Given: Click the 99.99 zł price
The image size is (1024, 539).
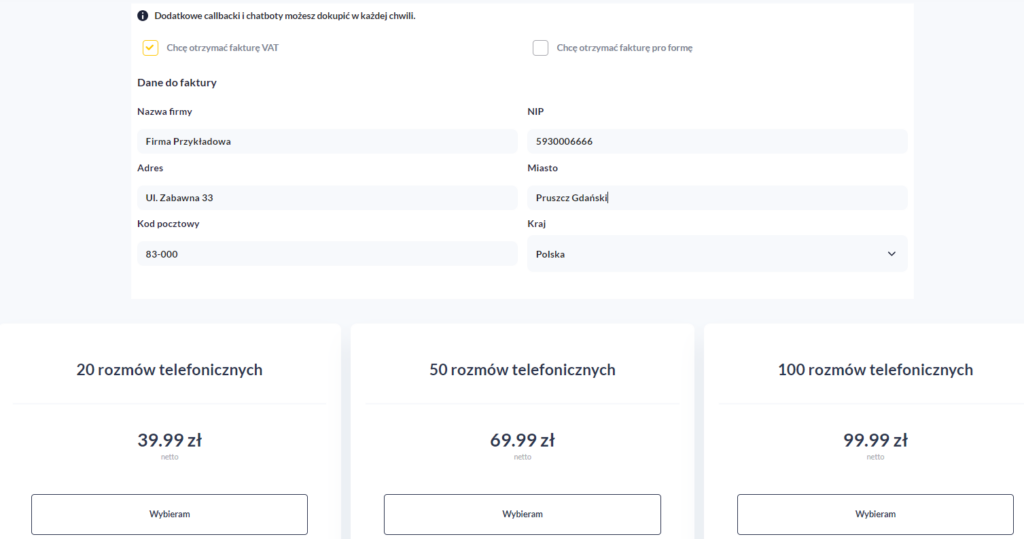Looking at the screenshot, I should [x=875, y=440].
